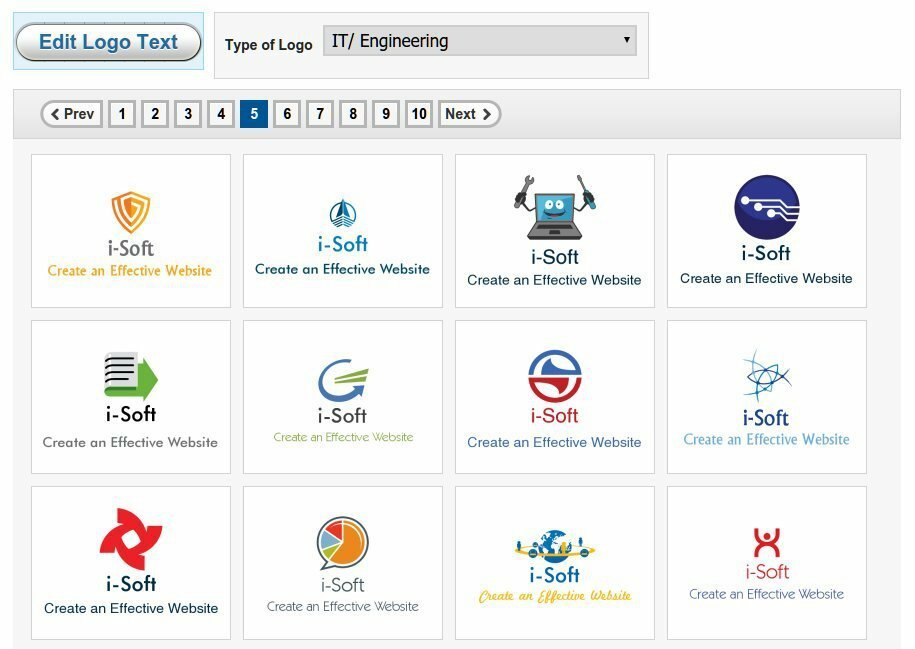Select the globe with cranes logo
This screenshot has width=915, height=649.
[x=554, y=541]
